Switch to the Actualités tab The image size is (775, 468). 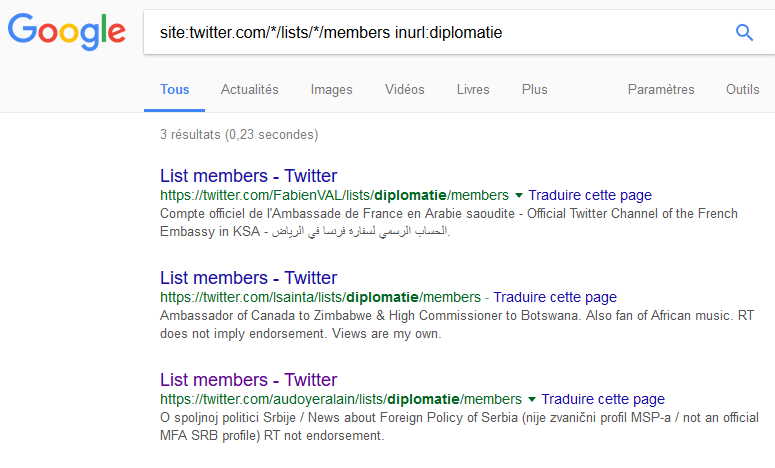click(250, 89)
